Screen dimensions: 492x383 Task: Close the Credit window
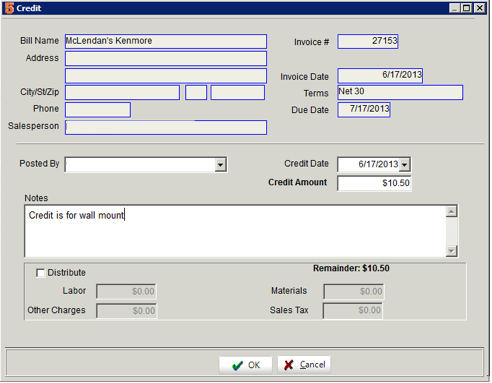[479, 8]
